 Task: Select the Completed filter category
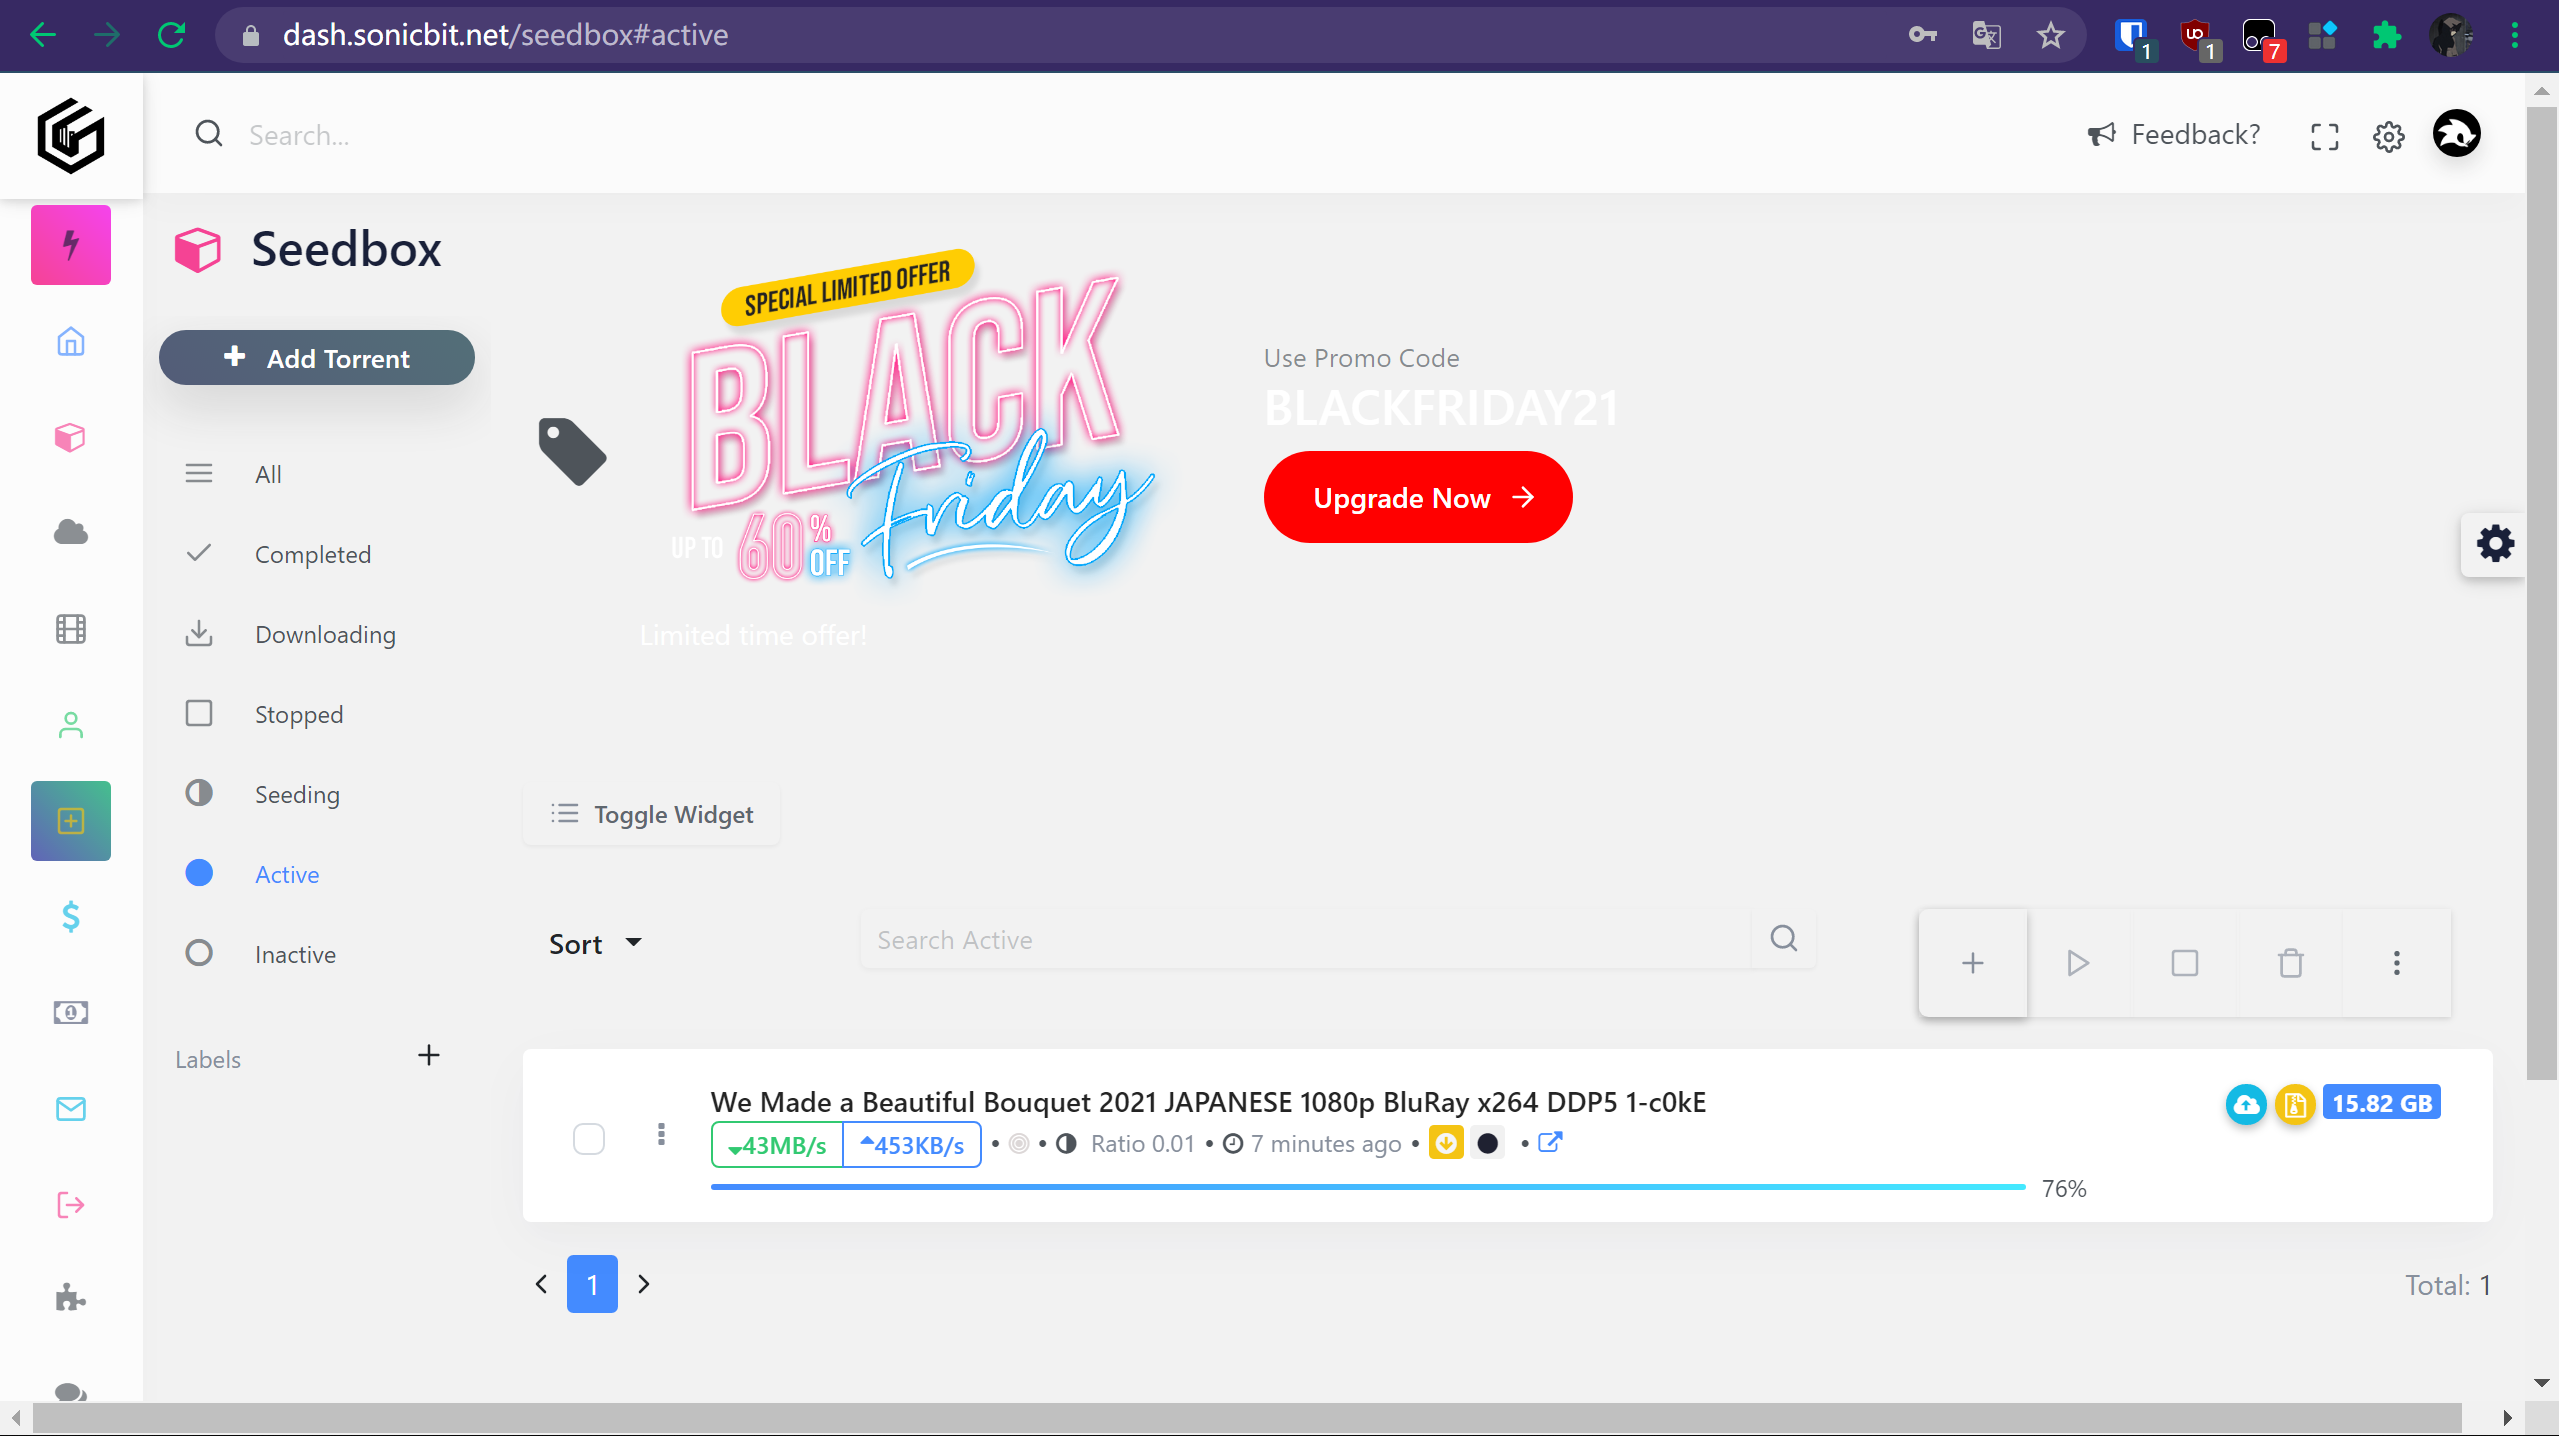coord(313,552)
